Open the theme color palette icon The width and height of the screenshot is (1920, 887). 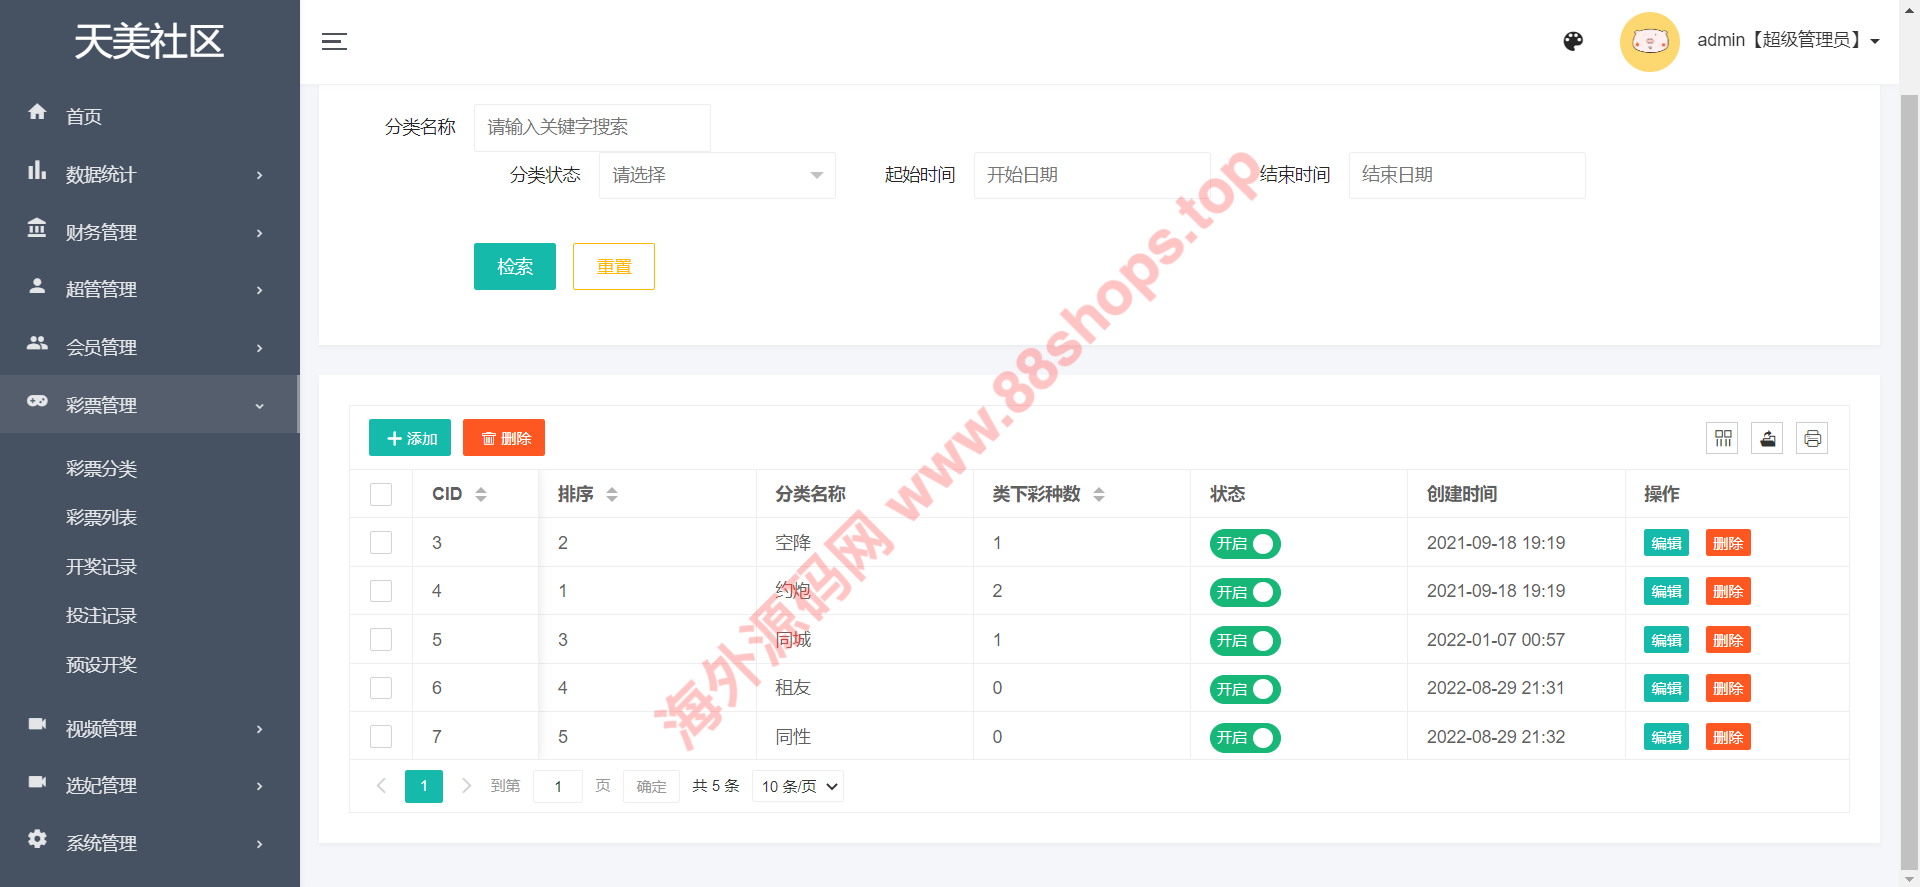[x=1573, y=41]
